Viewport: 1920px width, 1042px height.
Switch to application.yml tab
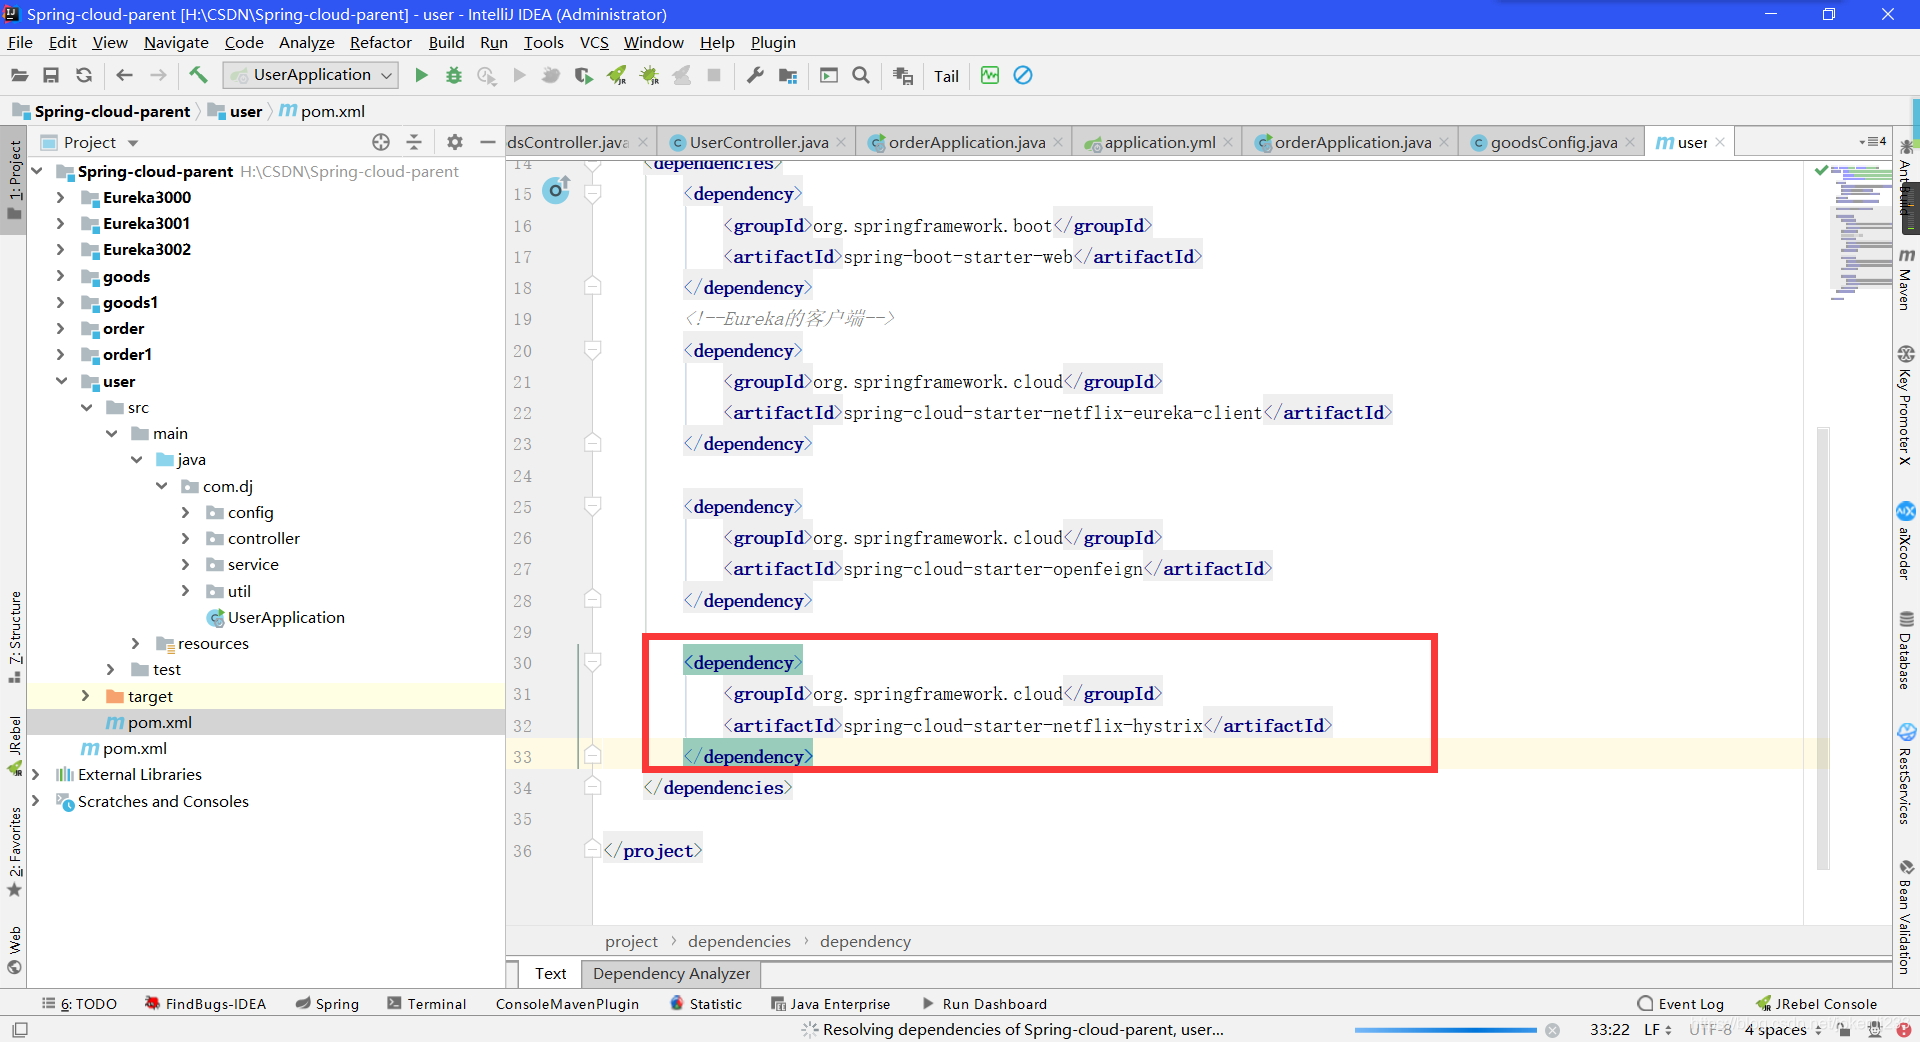point(1159,142)
